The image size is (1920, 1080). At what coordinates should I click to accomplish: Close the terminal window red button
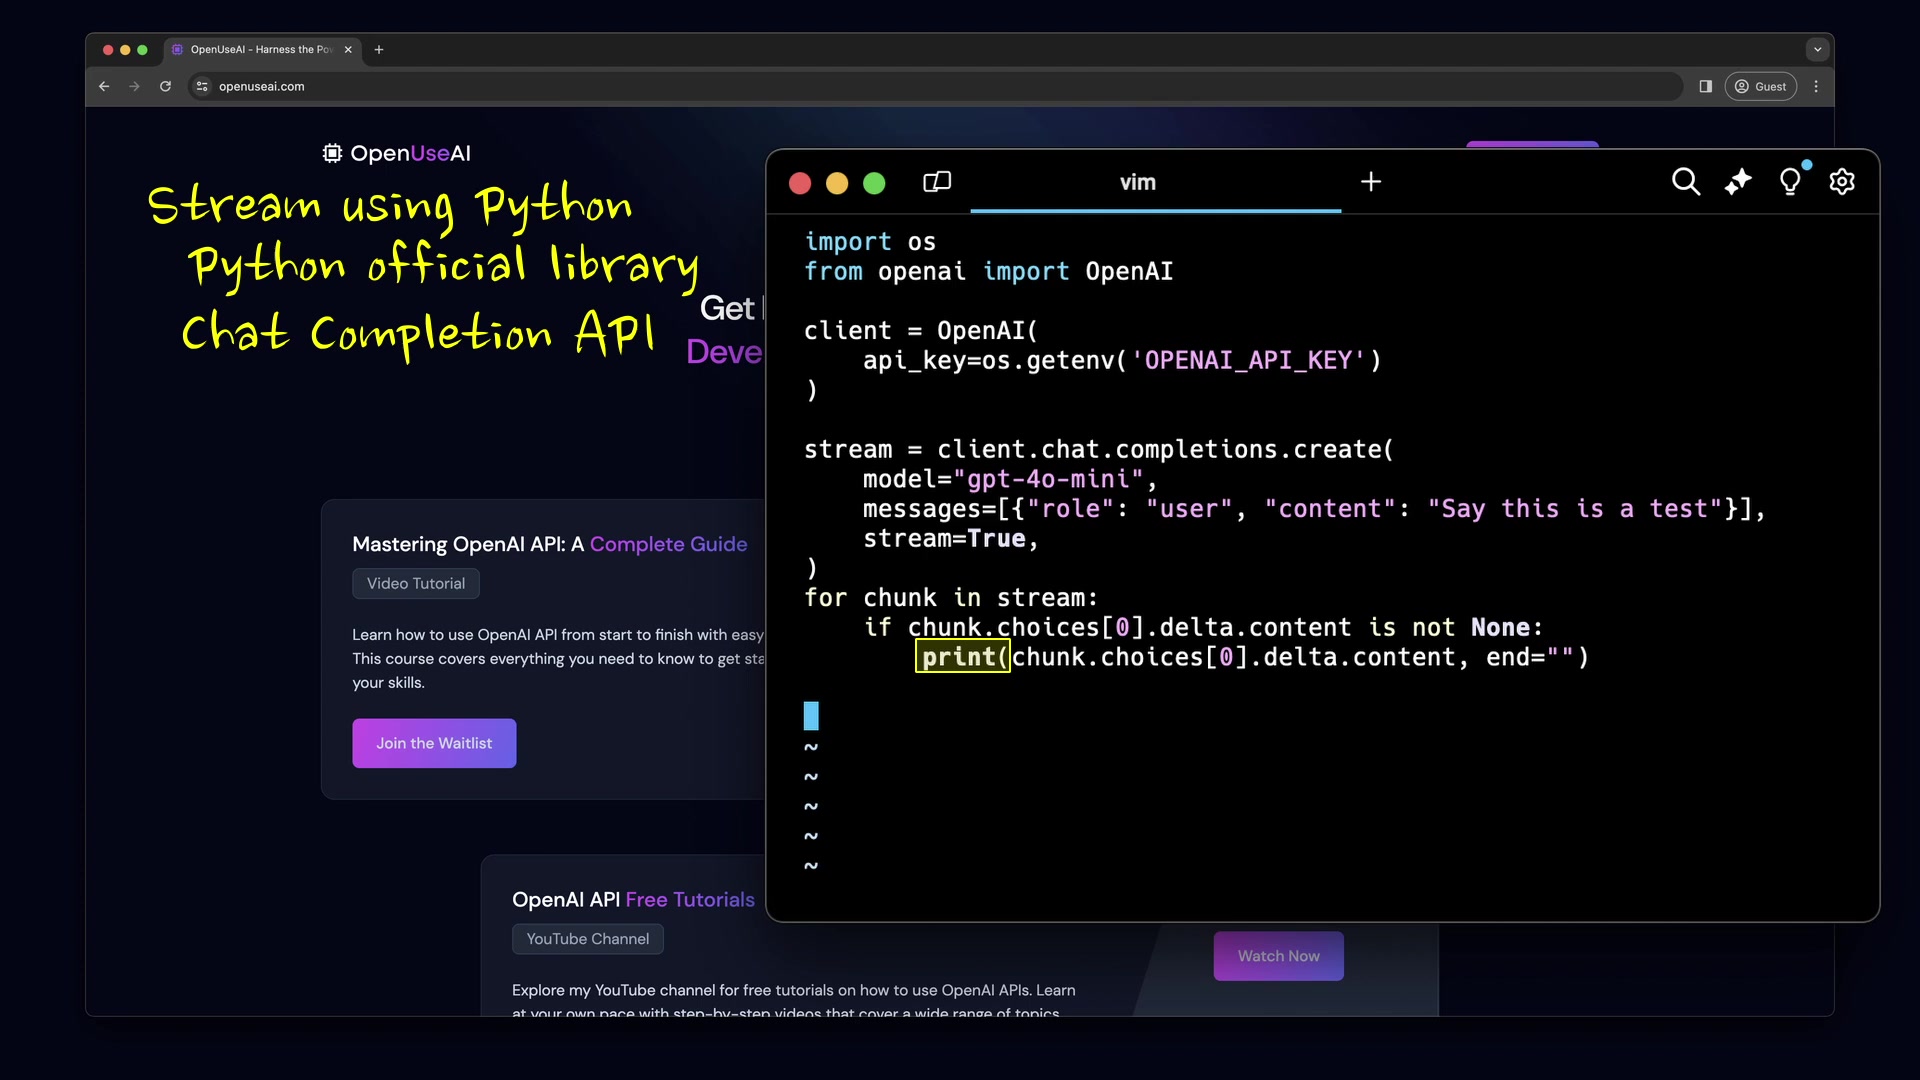click(800, 183)
